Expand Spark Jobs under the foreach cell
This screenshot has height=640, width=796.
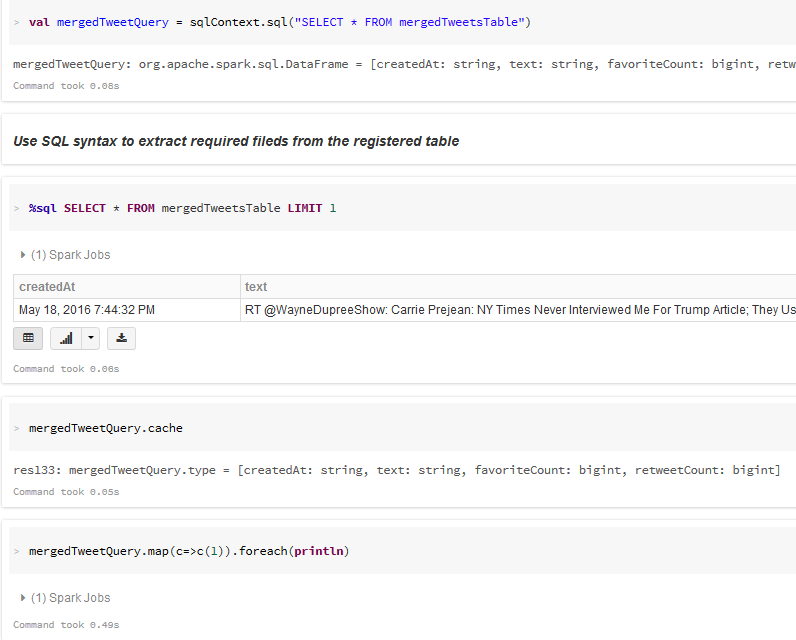click(x=65, y=598)
